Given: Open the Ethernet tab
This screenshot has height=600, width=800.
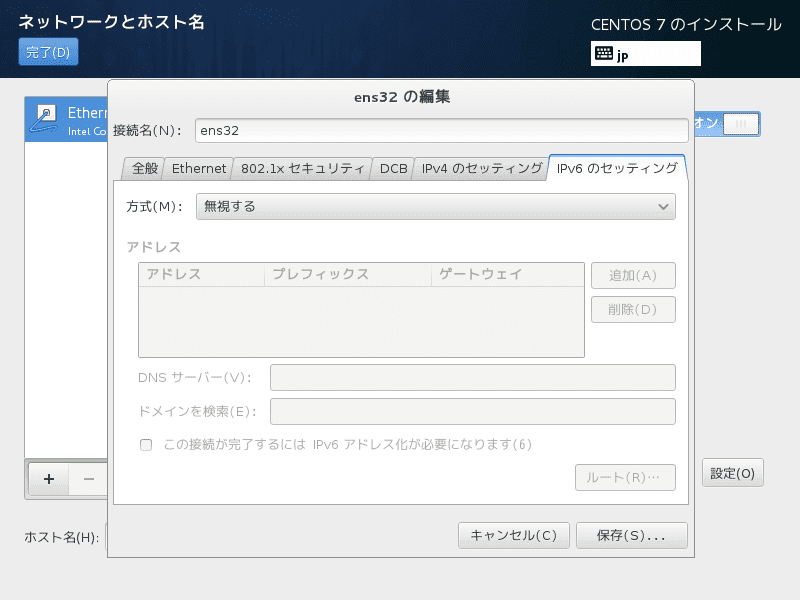Looking at the screenshot, I should [x=199, y=169].
